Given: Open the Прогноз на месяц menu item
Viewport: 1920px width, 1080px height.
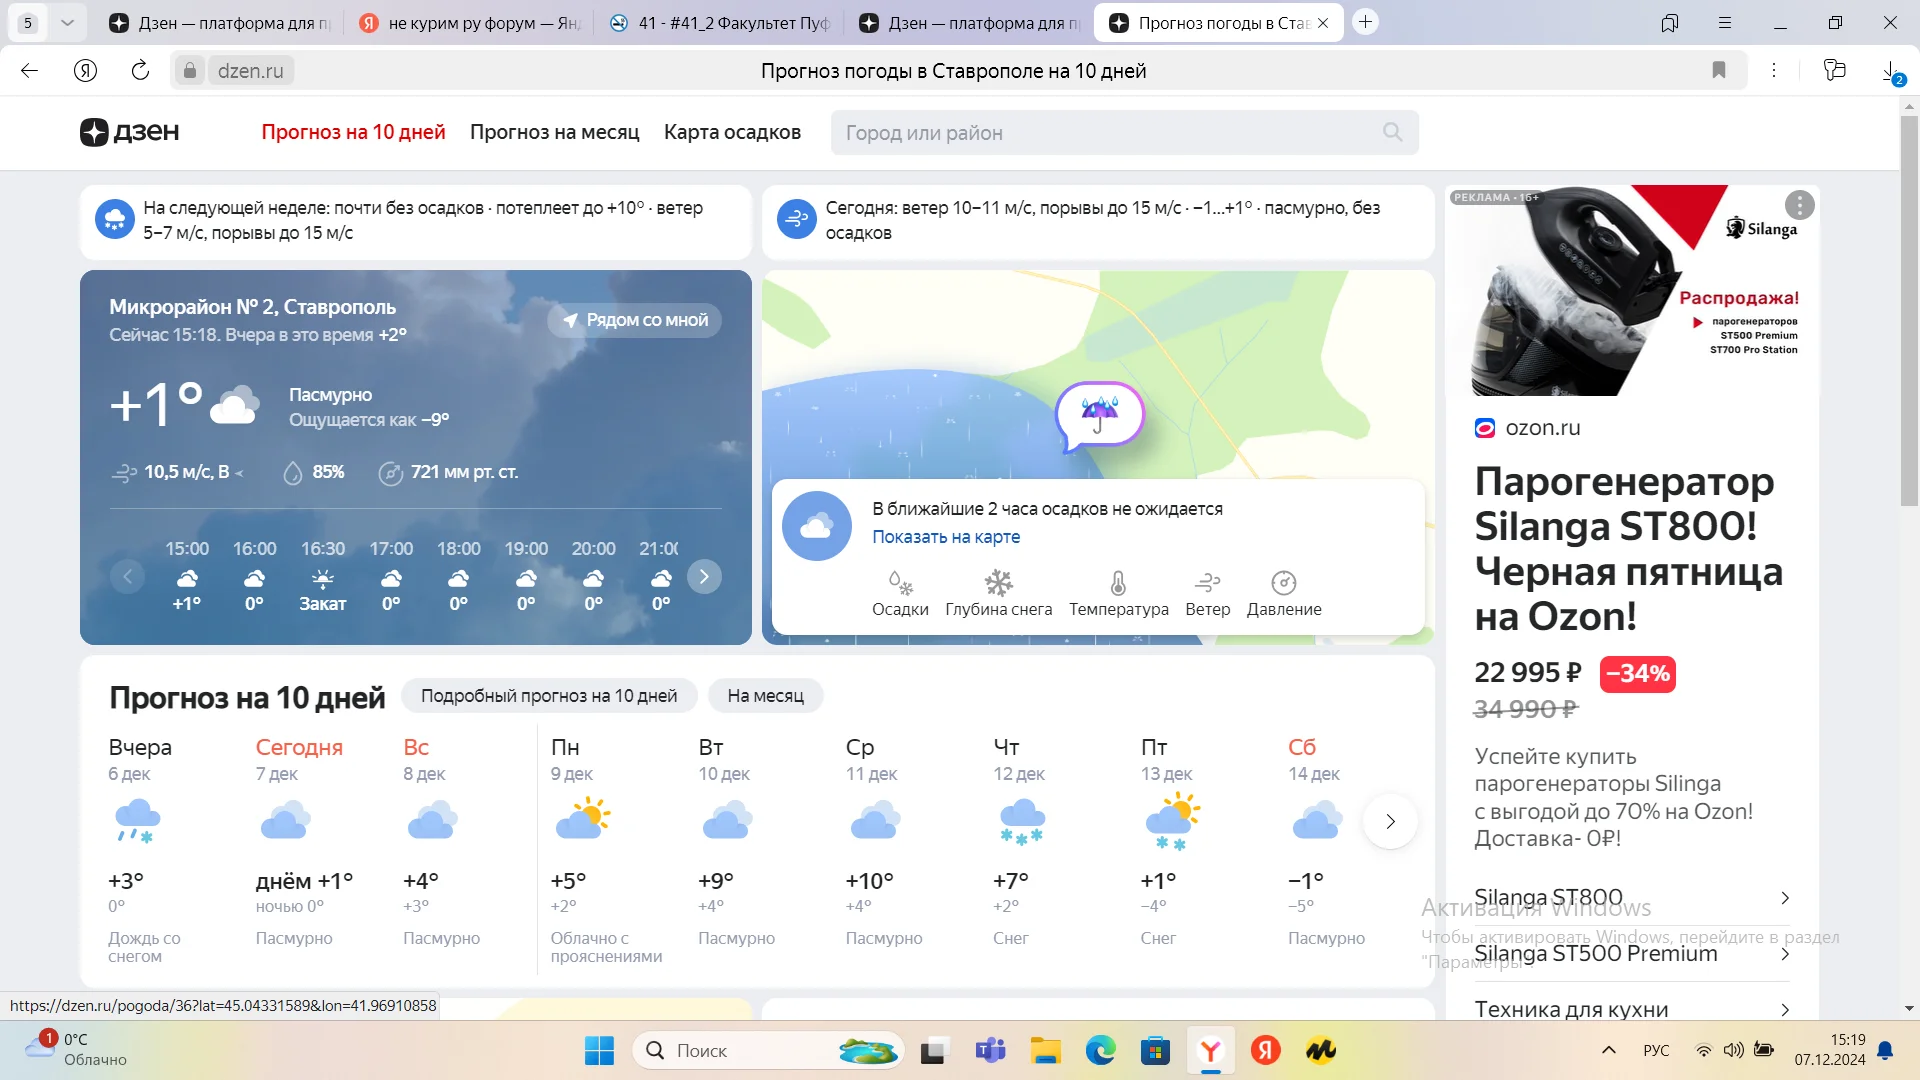Looking at the screenshot, I should coord(554,132).
